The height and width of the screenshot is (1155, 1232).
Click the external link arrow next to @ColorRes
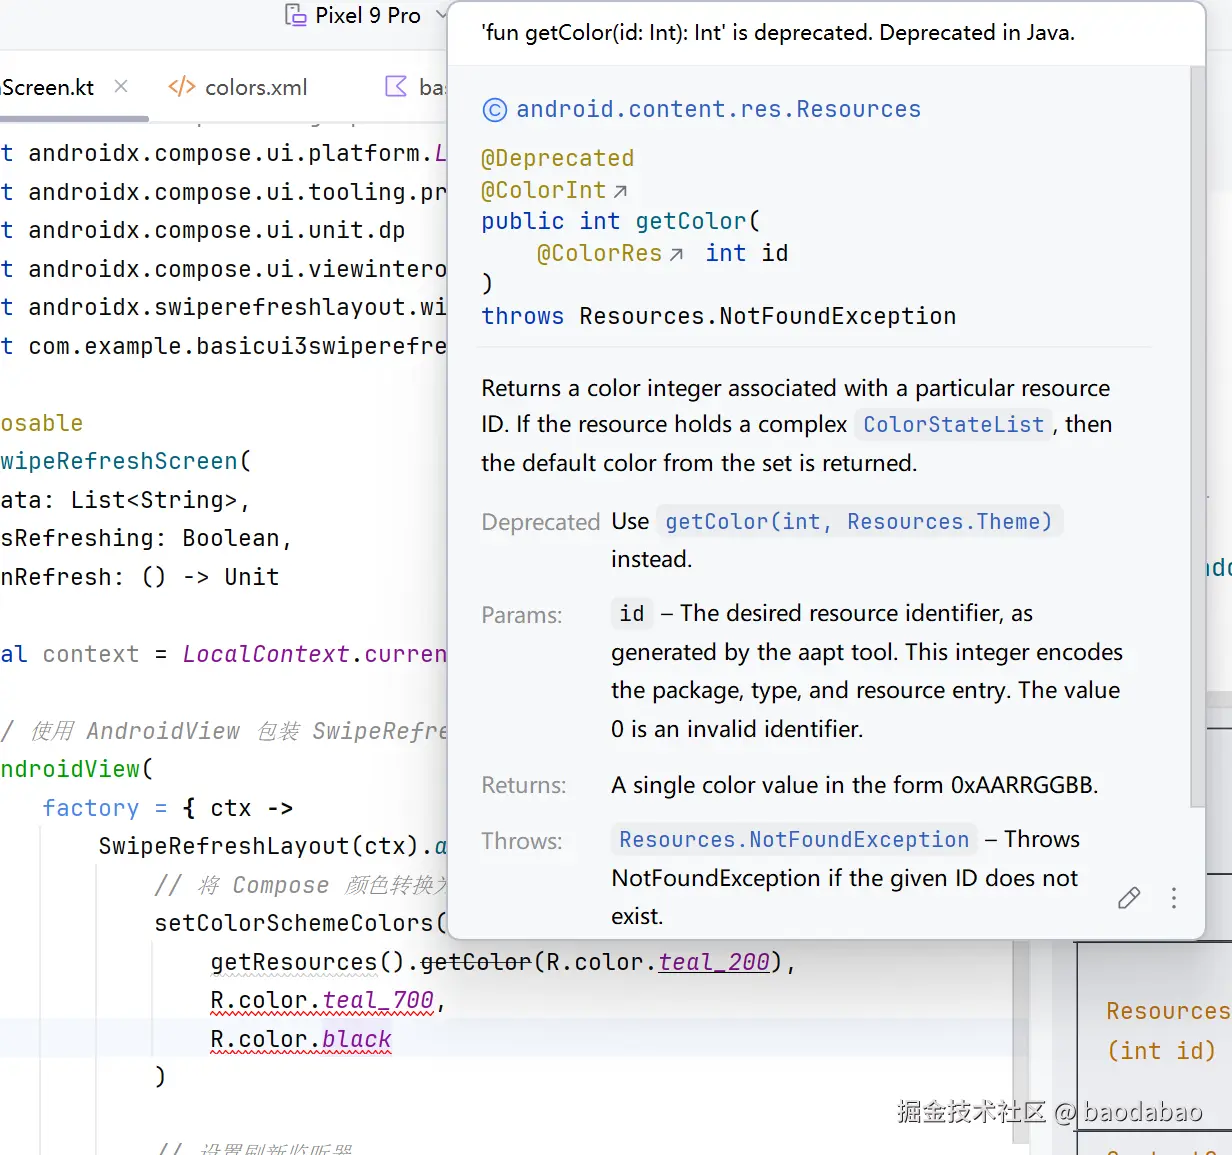[676, 255]
